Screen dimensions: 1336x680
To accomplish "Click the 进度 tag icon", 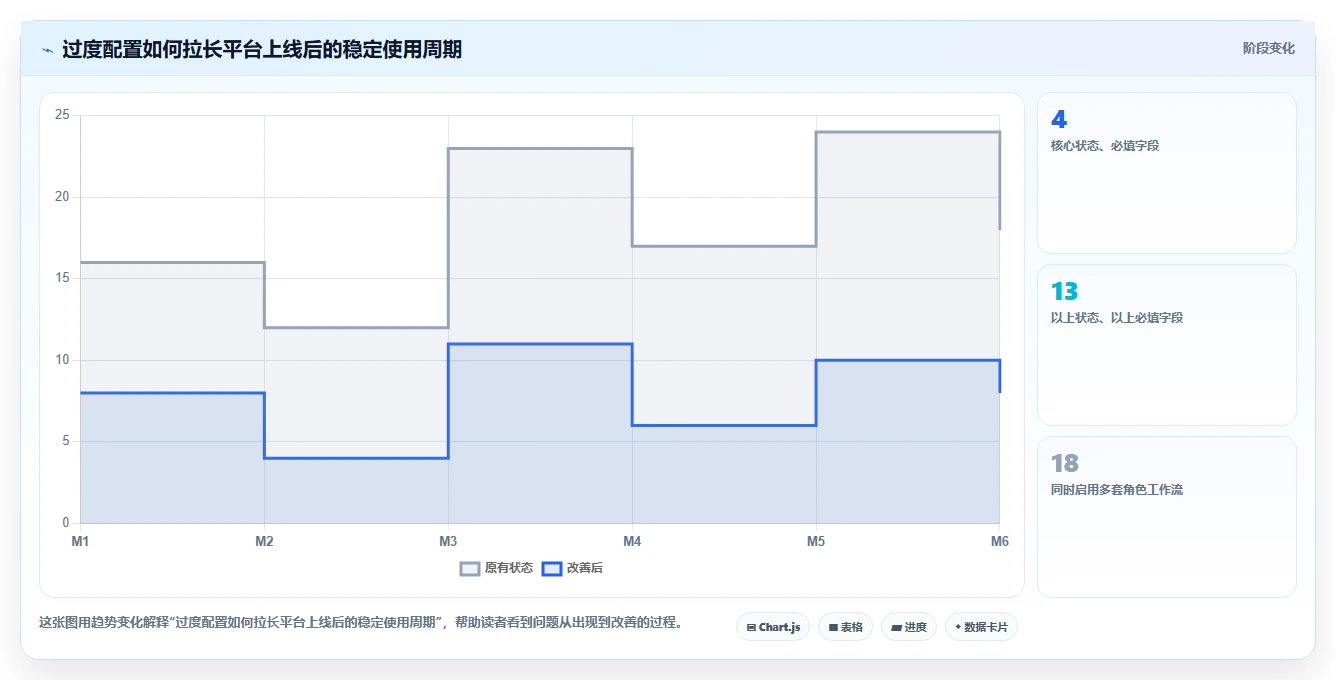I will click(x=896, y=628).
